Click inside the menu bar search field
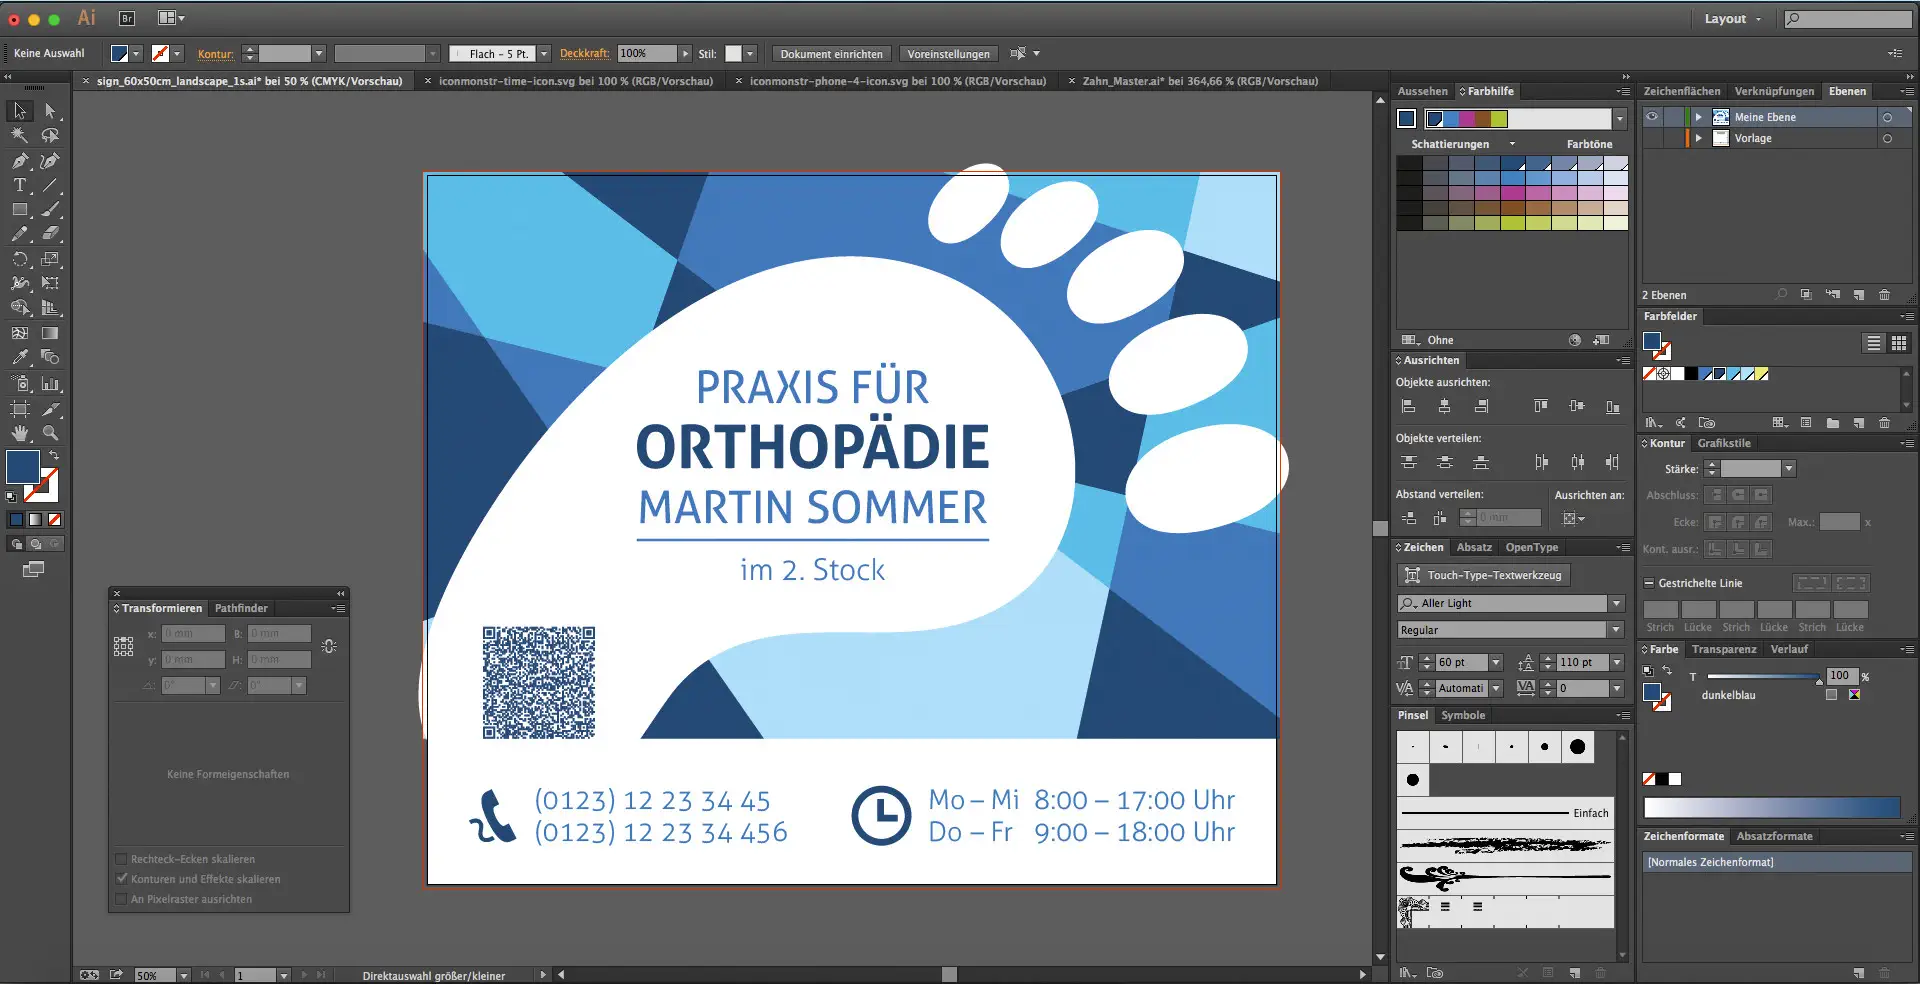Screen dimensions: 1920x984 pyautogui.click(x=1850, y=18)
